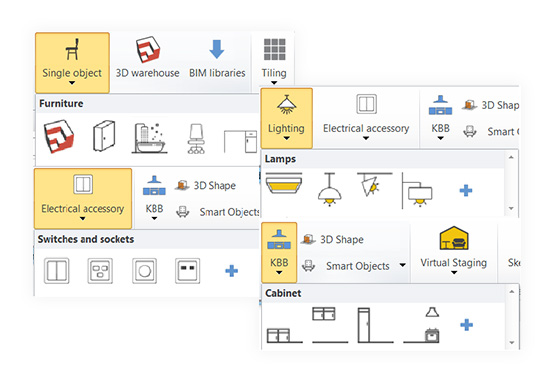Viewport: 555px width, 382px height.
Task: Expand Tiling dropdown arrow
Action: pyautogui.click(x=274, y=83)
